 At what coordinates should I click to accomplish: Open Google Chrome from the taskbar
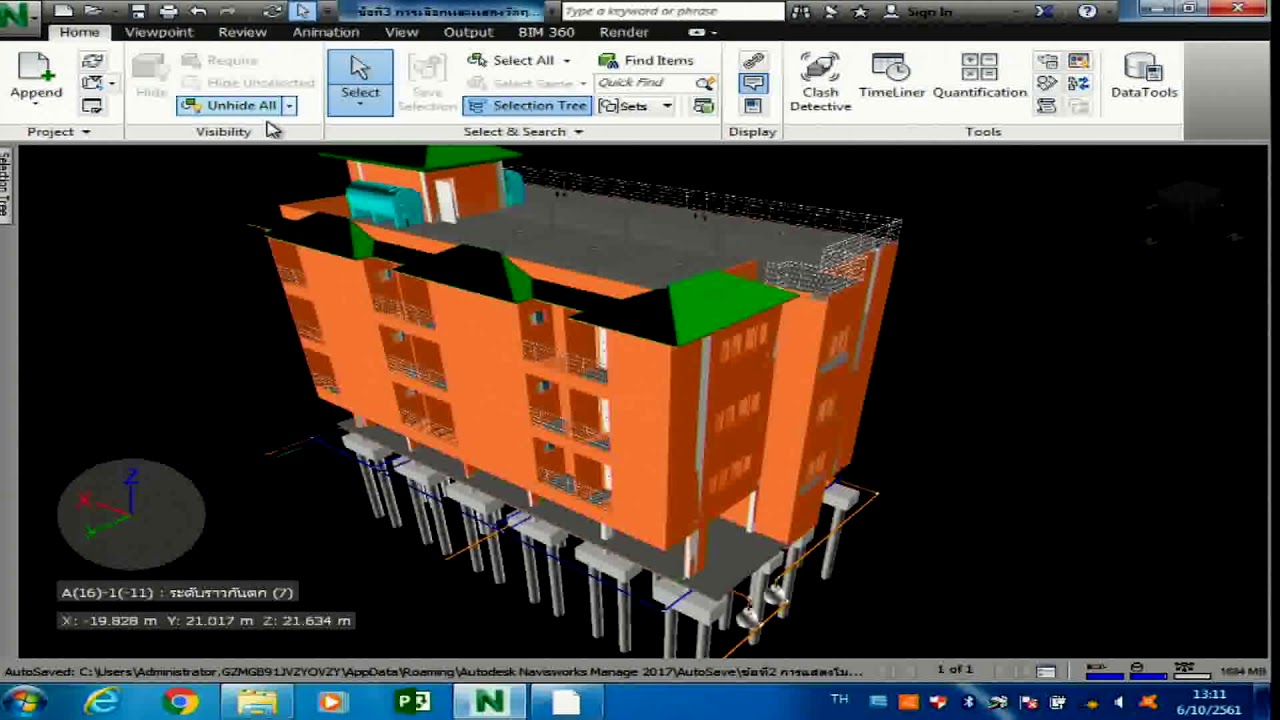coord(180,702)
